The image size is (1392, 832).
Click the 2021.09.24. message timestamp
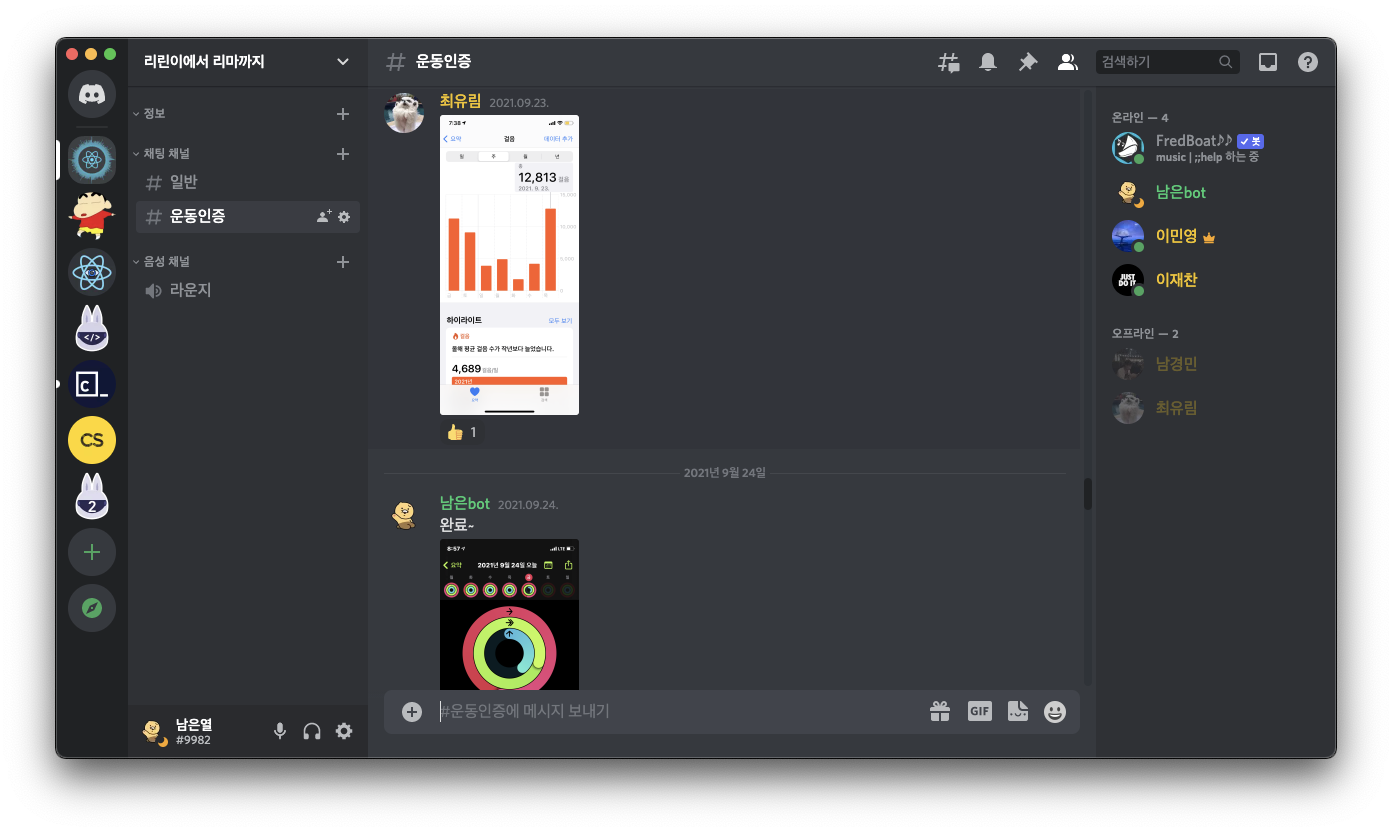click(527, 505)
